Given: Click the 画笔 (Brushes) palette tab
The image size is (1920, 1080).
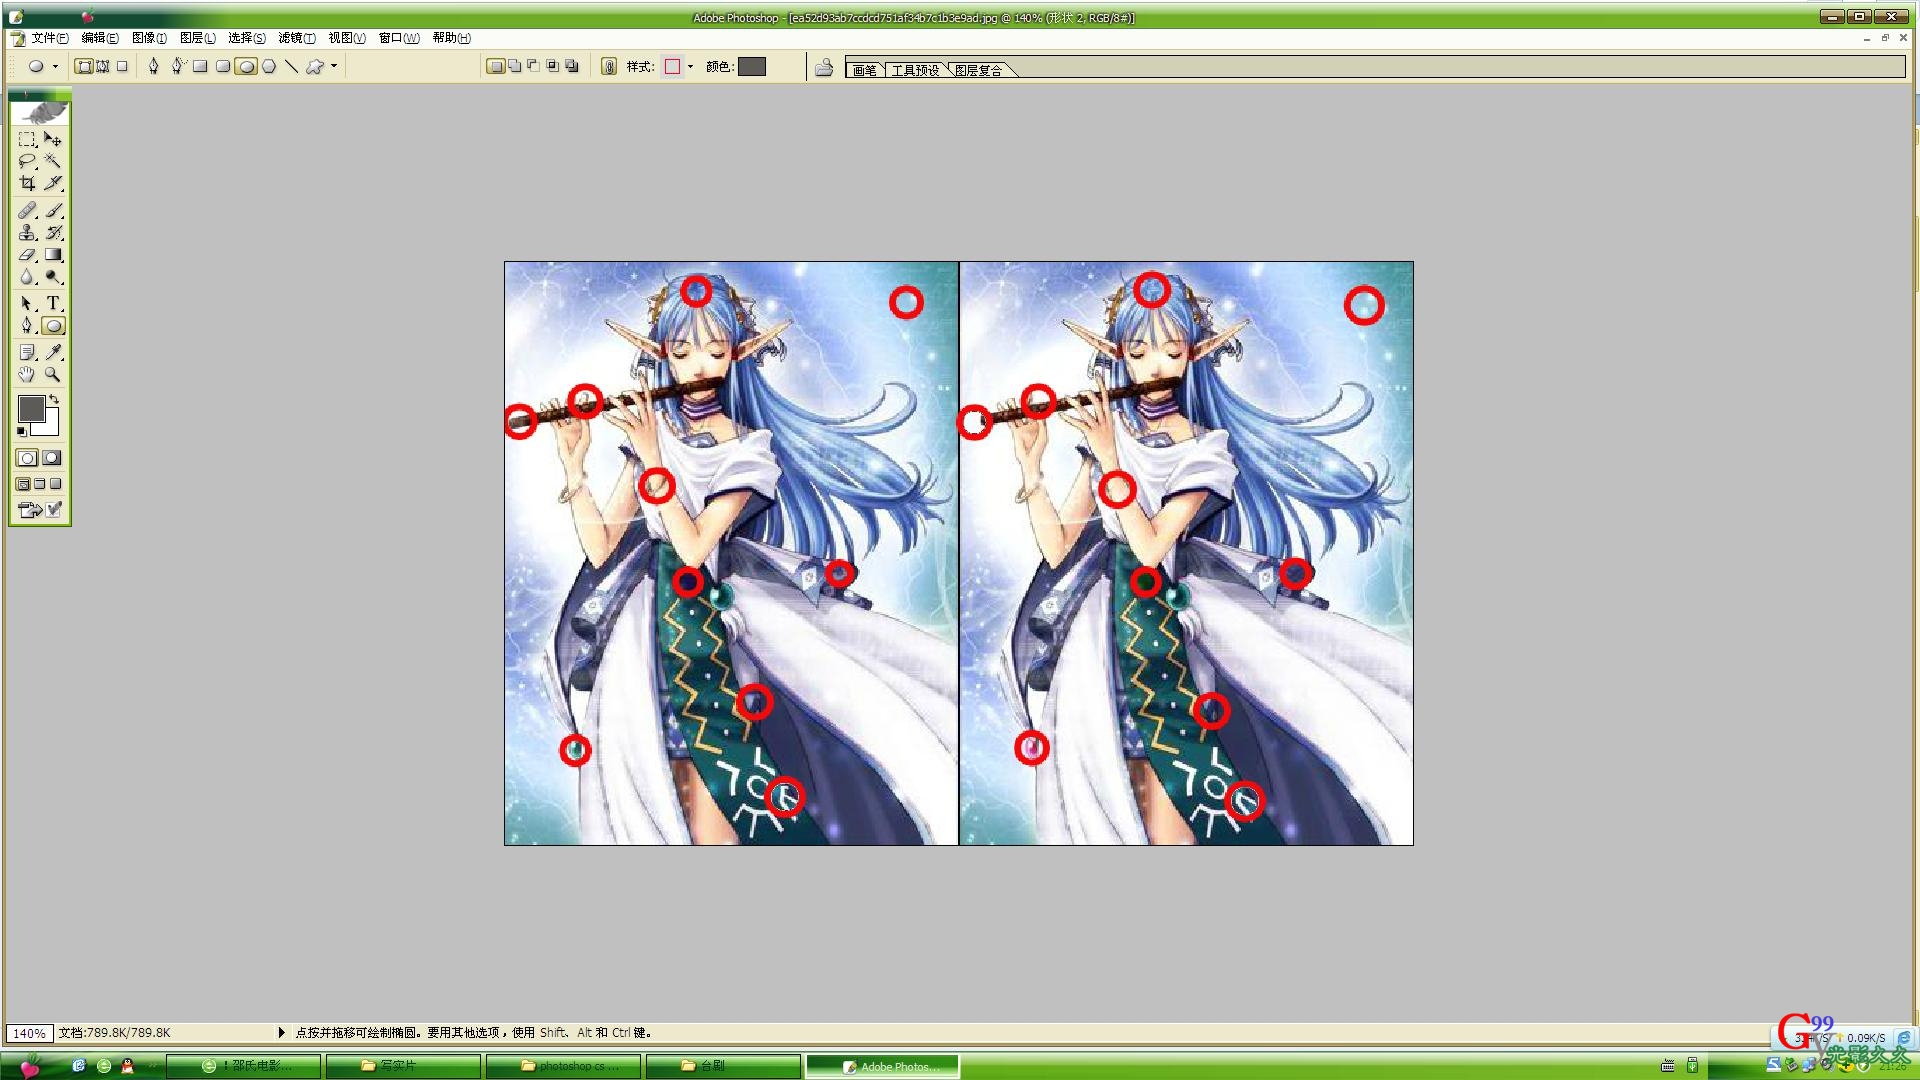Looking at the screenshot, I should [864, 70].
